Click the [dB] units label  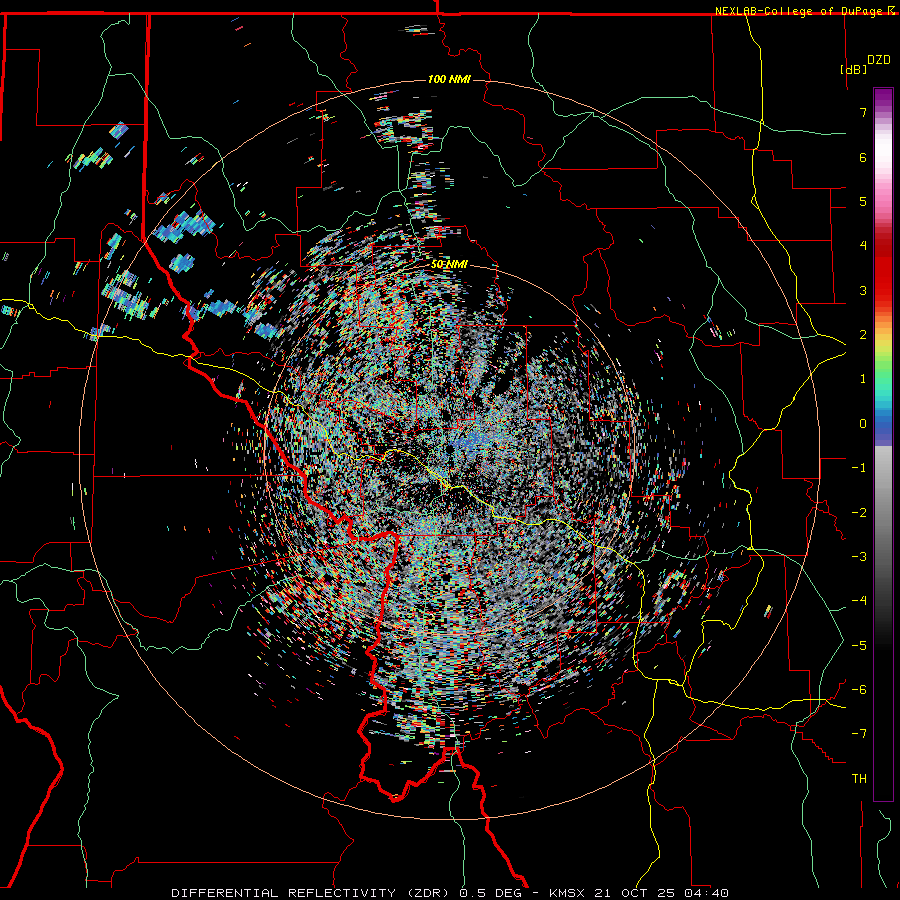[854, 69]
